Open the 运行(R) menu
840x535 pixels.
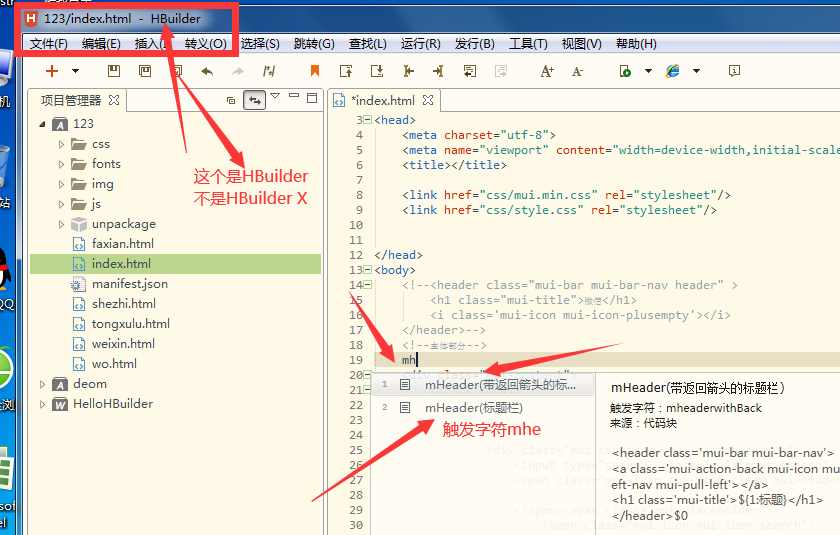click(x=421, y=44)
